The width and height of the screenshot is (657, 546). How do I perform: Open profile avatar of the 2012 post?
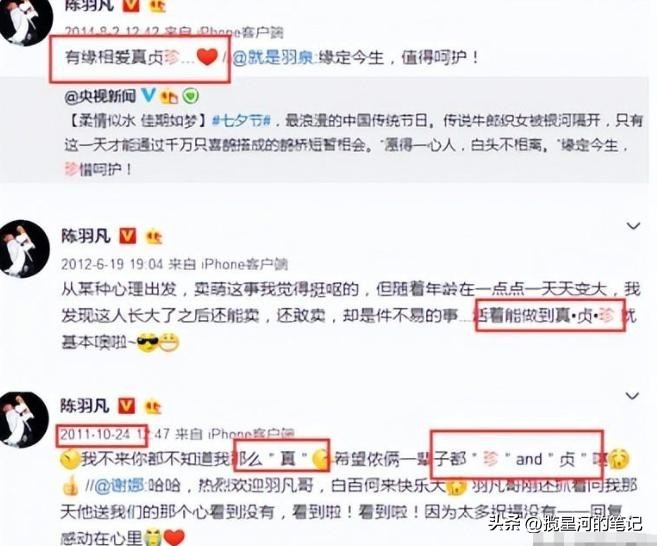pos(24,249)
